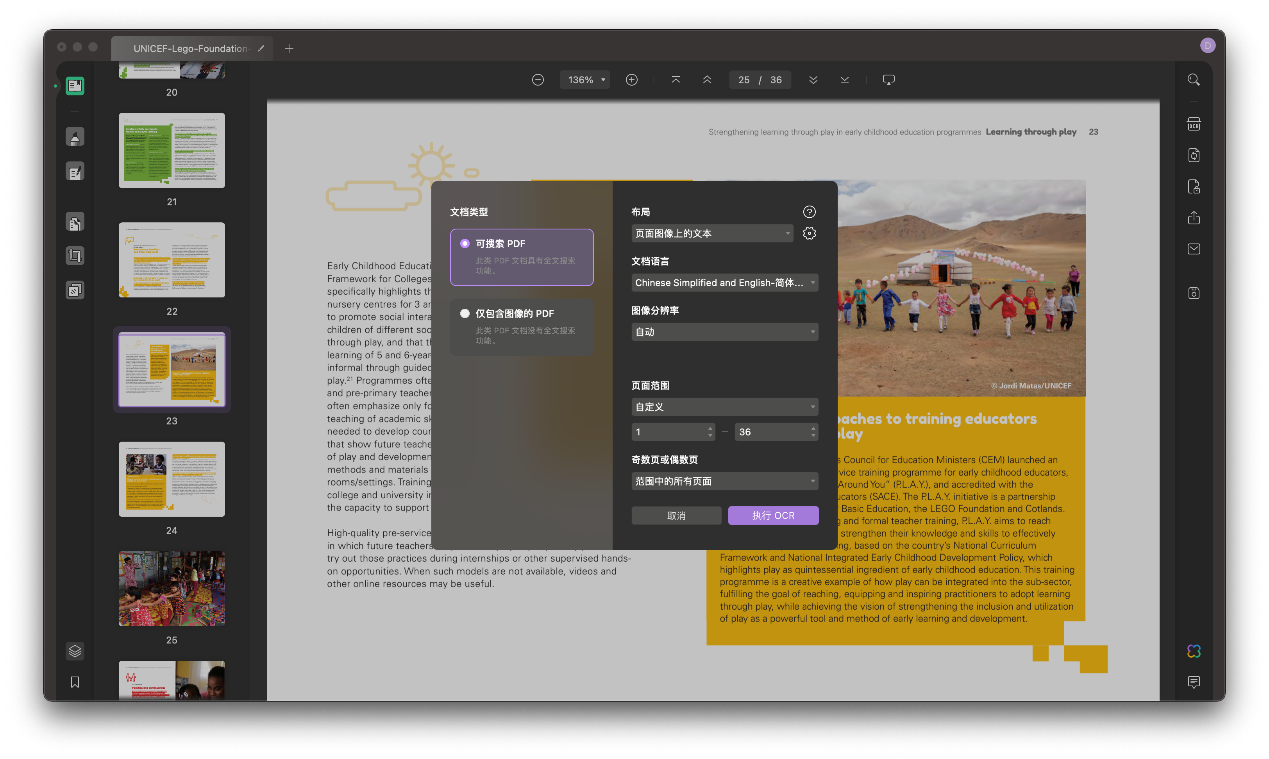1269x759 pixels.
Task: Jump to first page arrow icon
Action: click(x=676, y=80)
